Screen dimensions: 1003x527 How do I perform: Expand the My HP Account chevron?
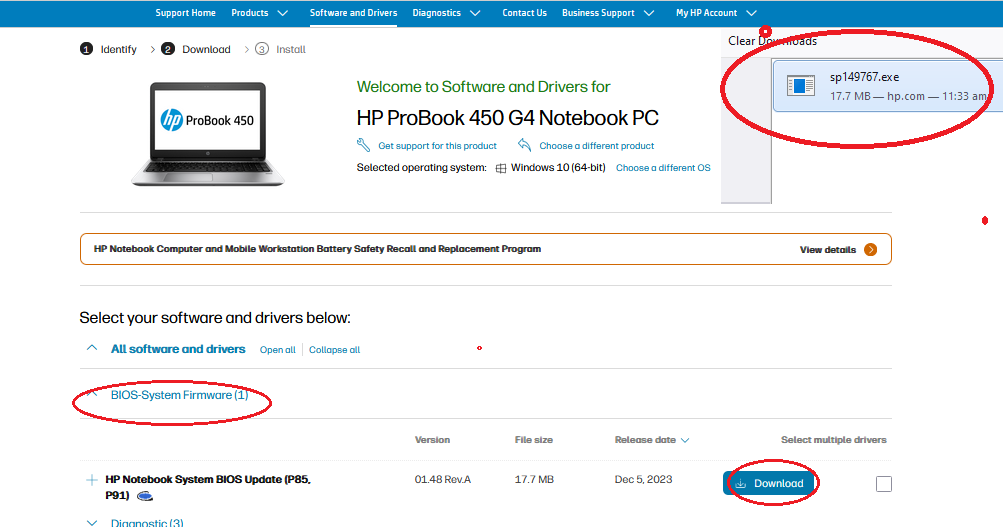[752, 13]
